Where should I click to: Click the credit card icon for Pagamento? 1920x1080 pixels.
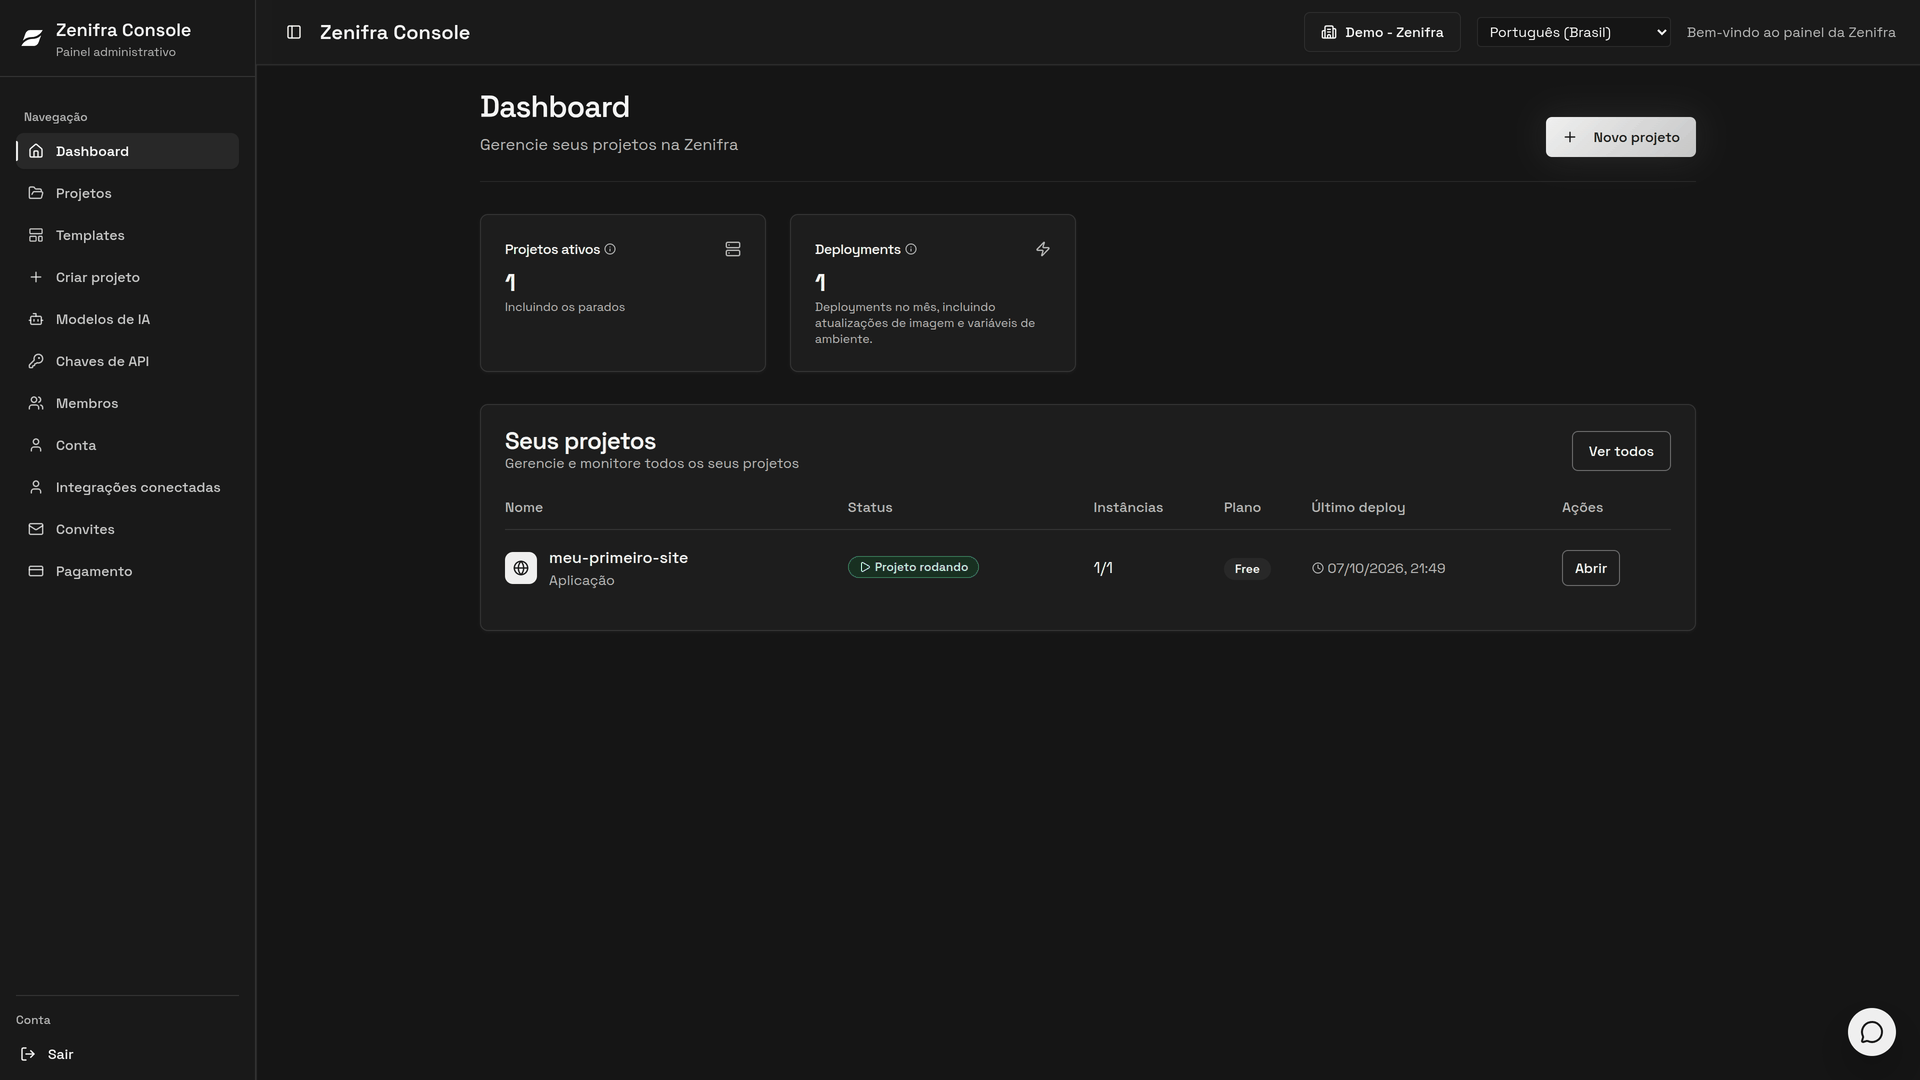pos(36,571)
